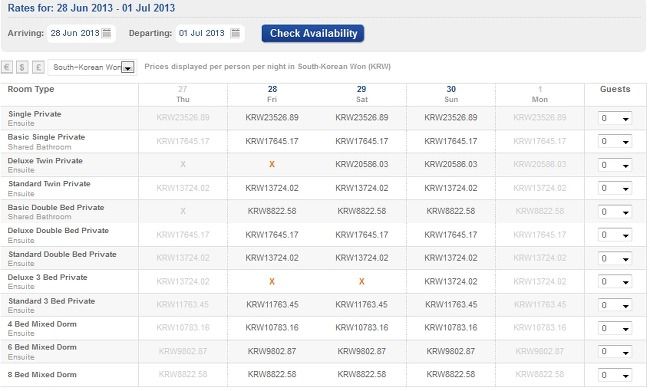Click the greyed 27 Thu column header
This screenshot has height=391, width=650.
pos(183,95)
